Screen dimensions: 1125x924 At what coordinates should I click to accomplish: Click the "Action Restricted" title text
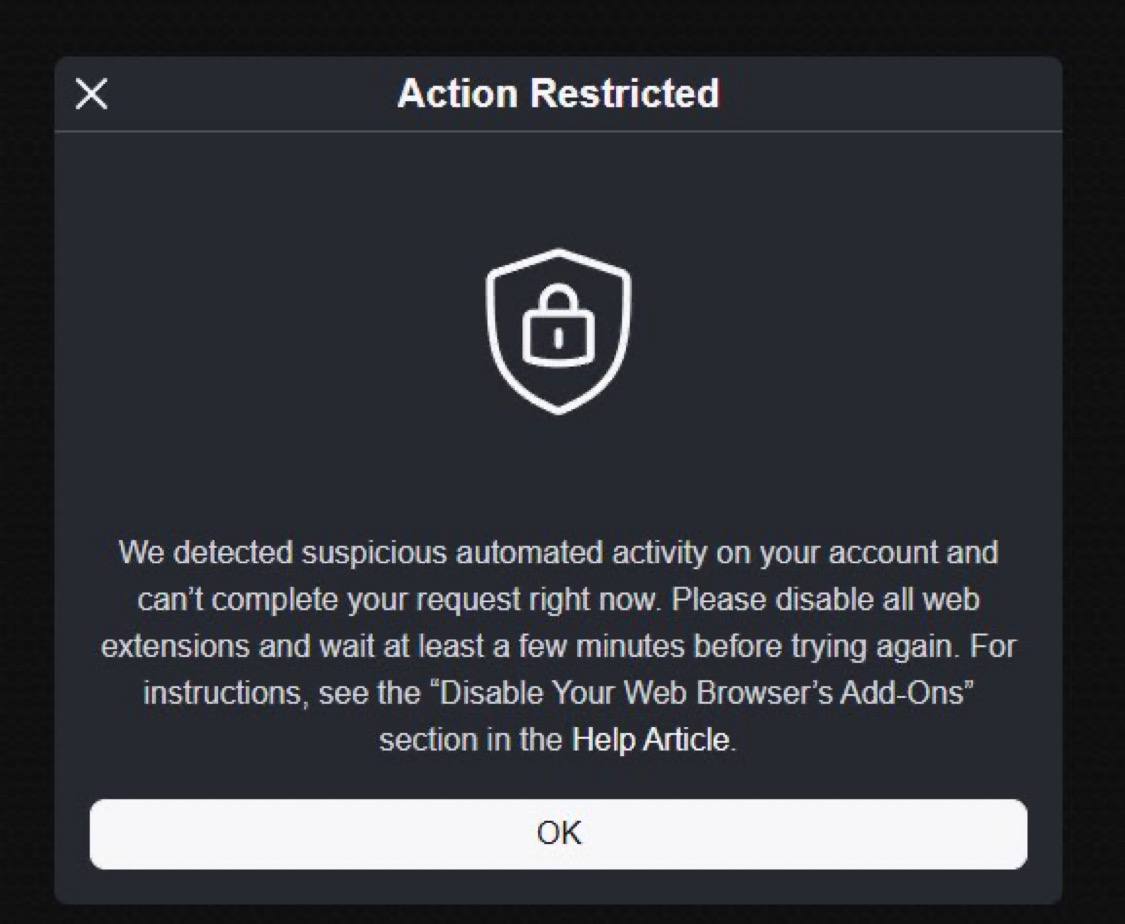[x=558, y=94]
